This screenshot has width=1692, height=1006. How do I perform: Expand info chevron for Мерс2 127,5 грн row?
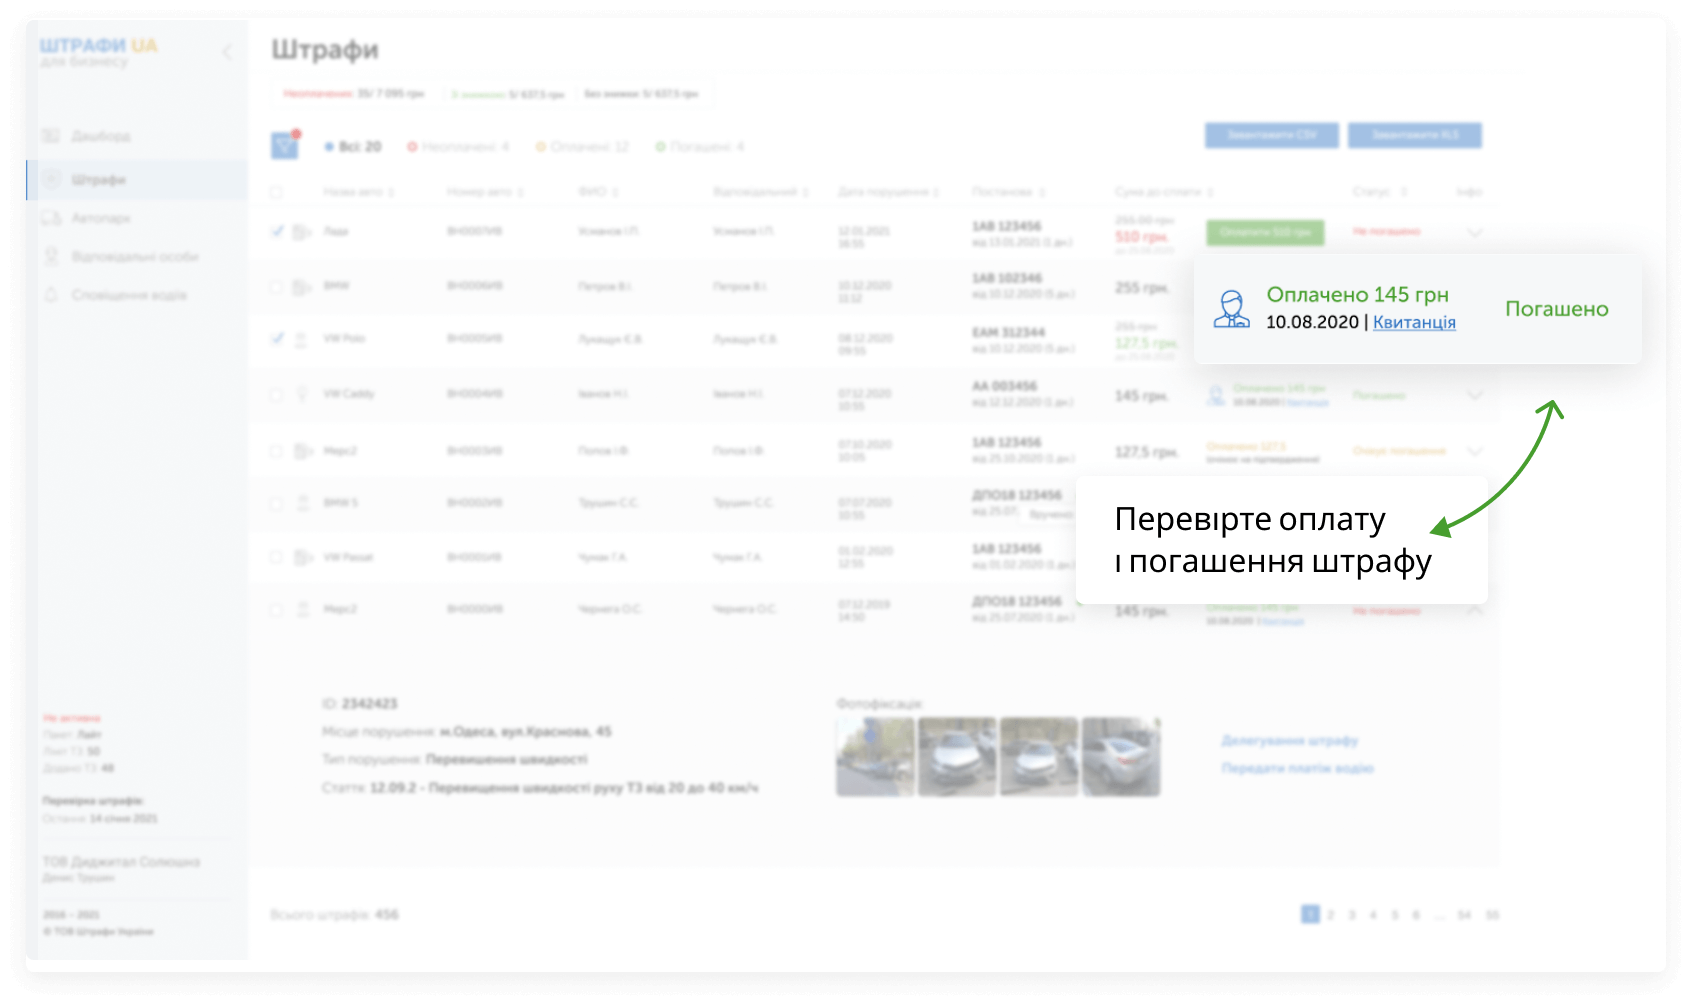[1474, 451]
